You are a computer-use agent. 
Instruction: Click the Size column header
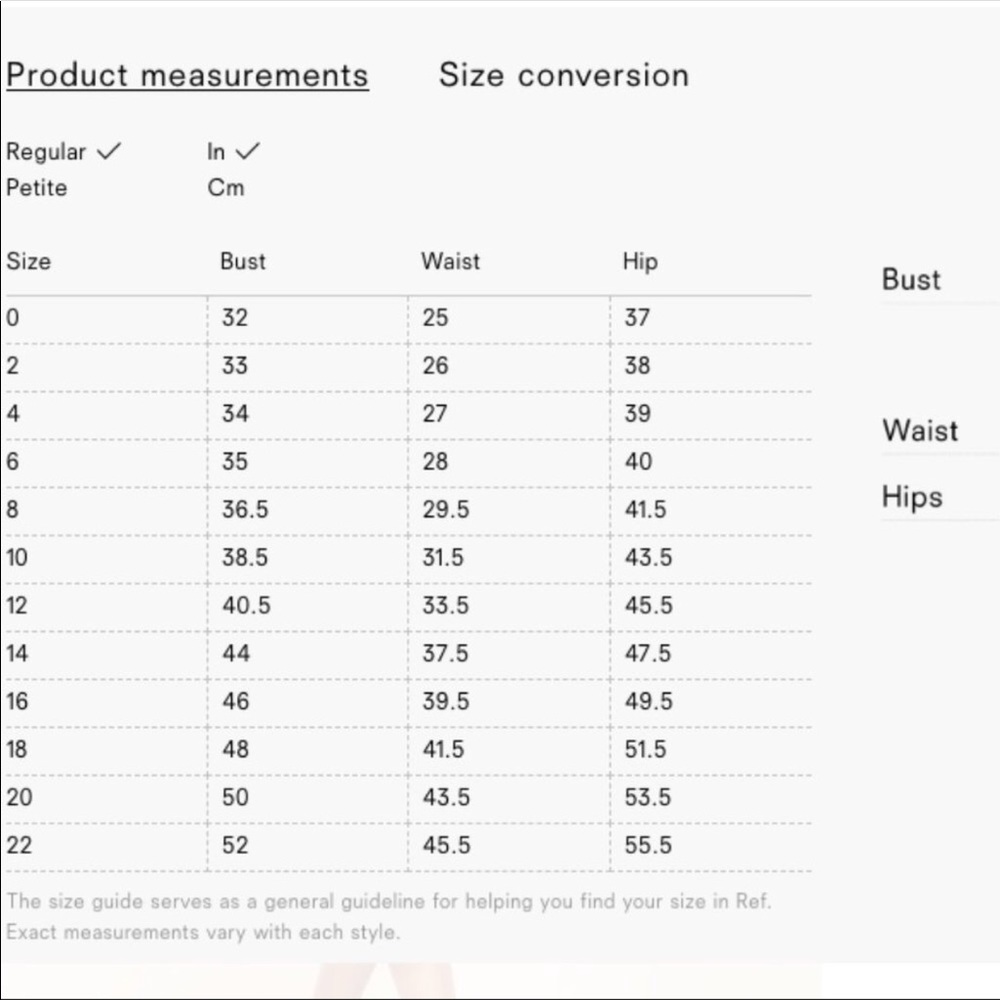[x=29, y=261]
